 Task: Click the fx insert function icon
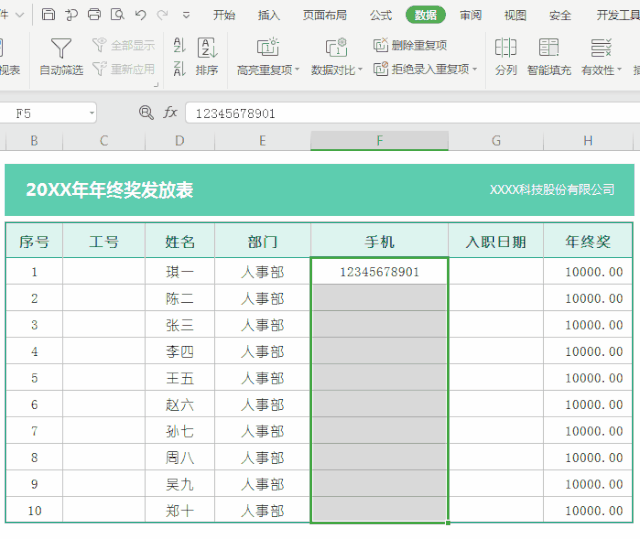coord(170,113)
